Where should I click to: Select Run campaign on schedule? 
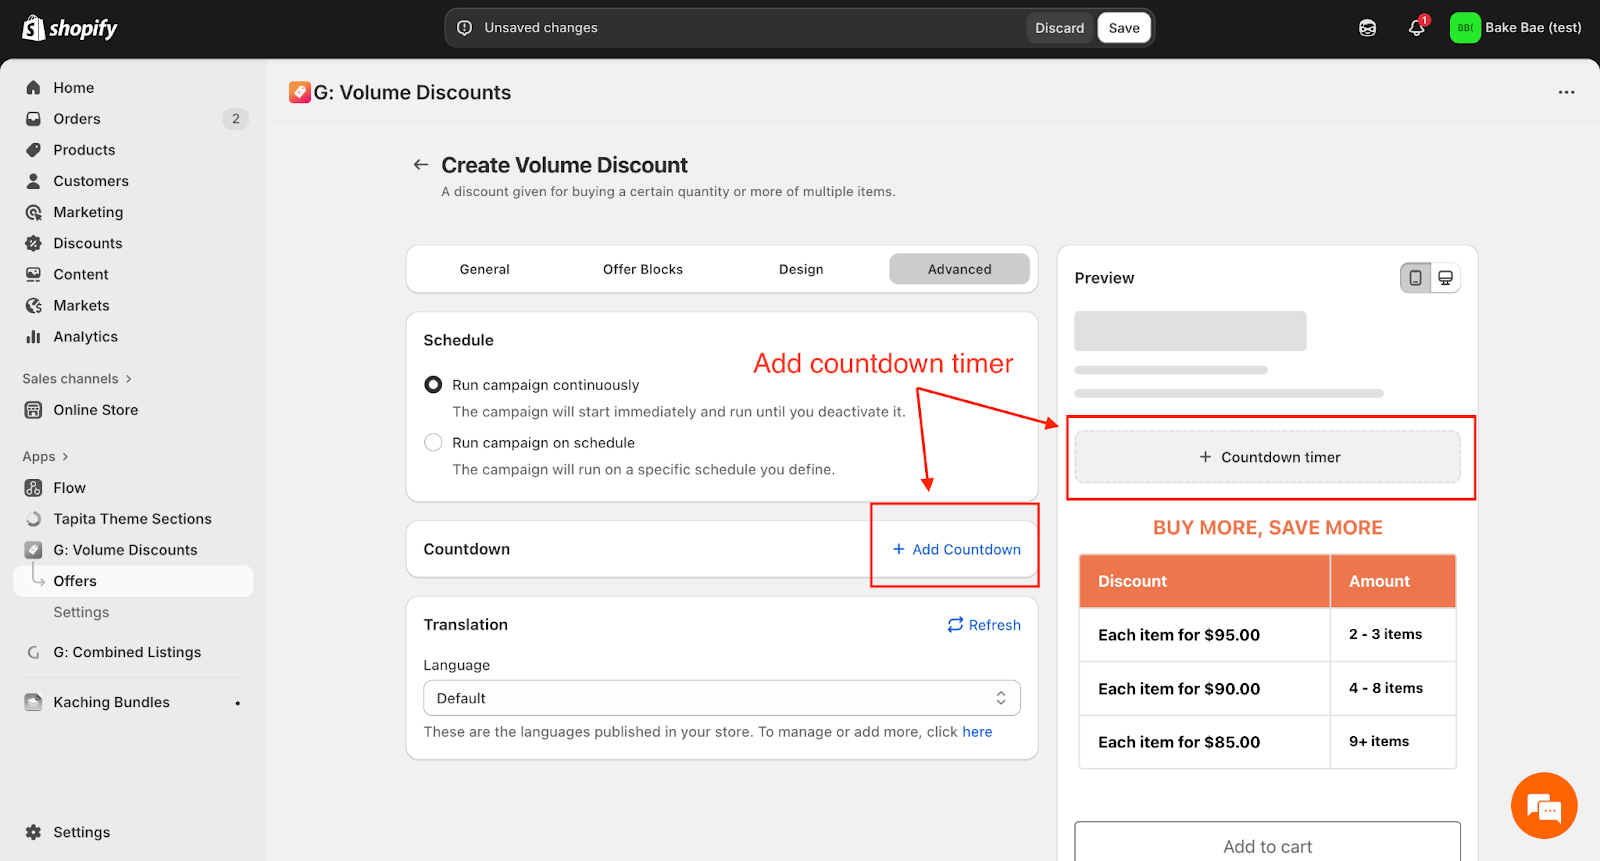[433, 443]
